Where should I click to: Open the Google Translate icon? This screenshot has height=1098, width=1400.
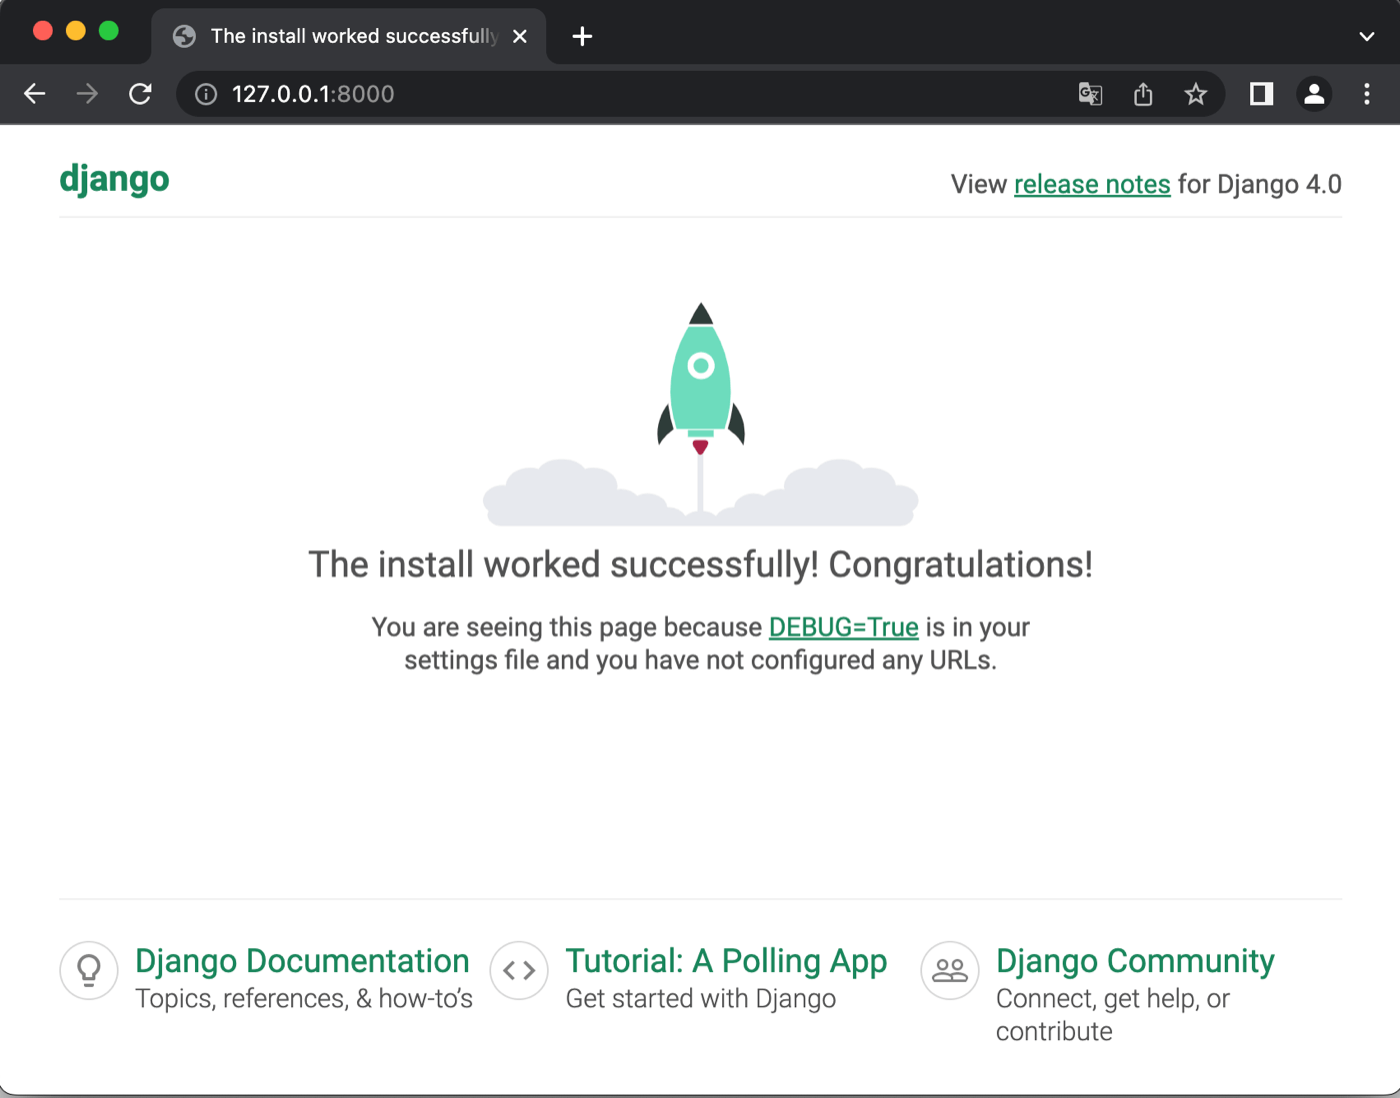1090,94
